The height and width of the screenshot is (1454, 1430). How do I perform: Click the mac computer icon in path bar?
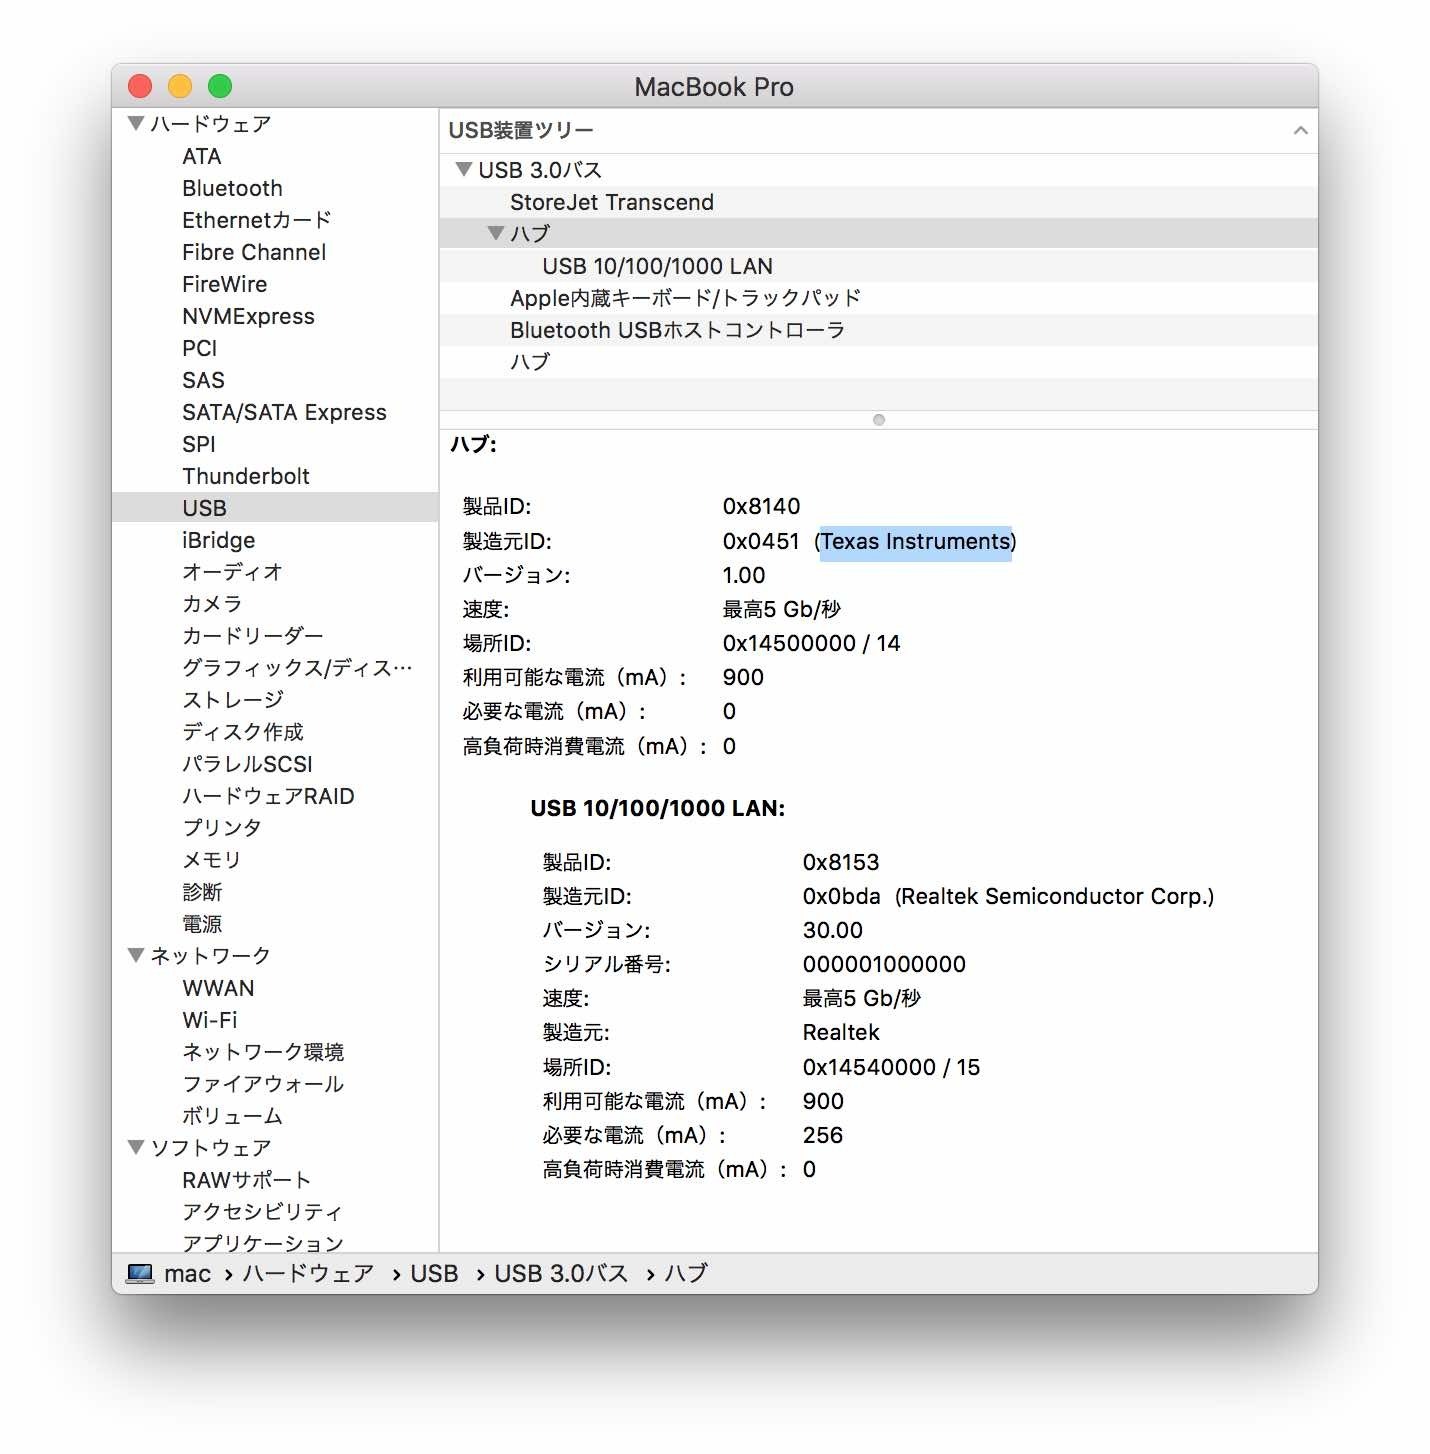(140, 1273)
